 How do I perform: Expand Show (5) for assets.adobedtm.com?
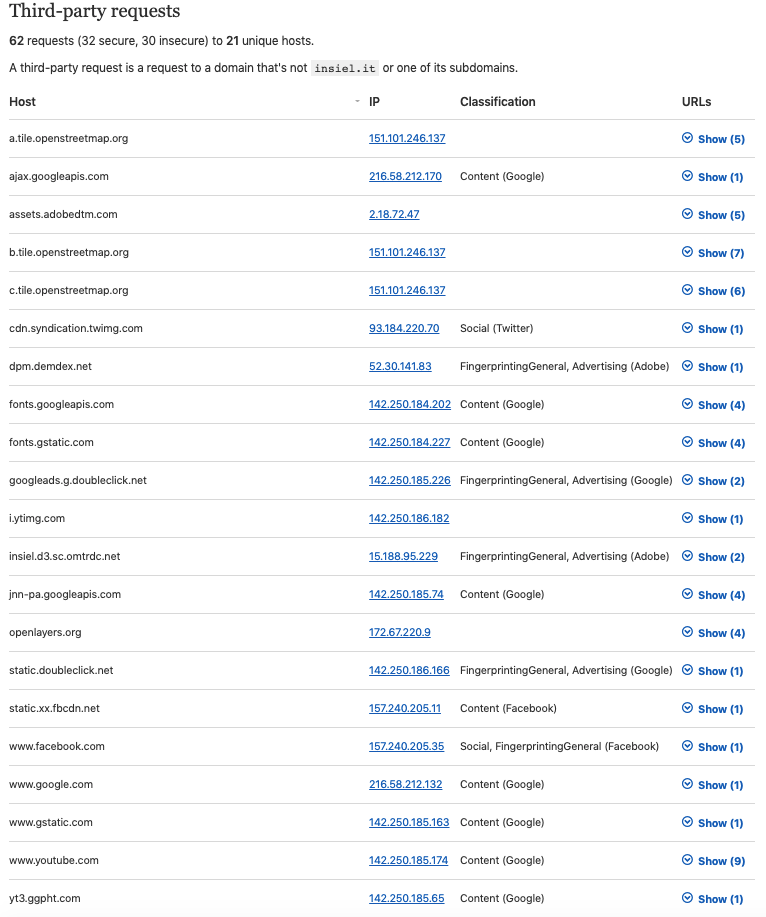pyautogui.click(x=713, y=215)
